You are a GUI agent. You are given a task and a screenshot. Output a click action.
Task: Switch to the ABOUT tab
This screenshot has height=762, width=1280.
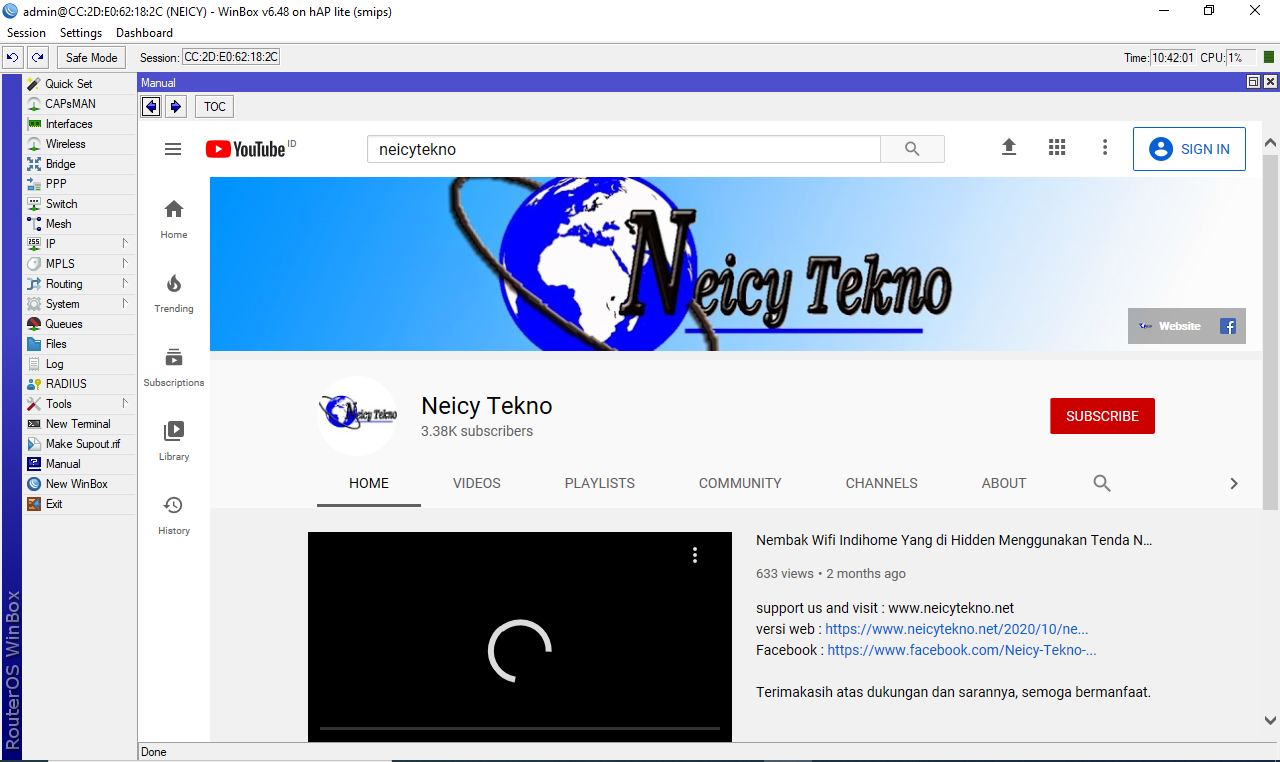(1004, 483)
